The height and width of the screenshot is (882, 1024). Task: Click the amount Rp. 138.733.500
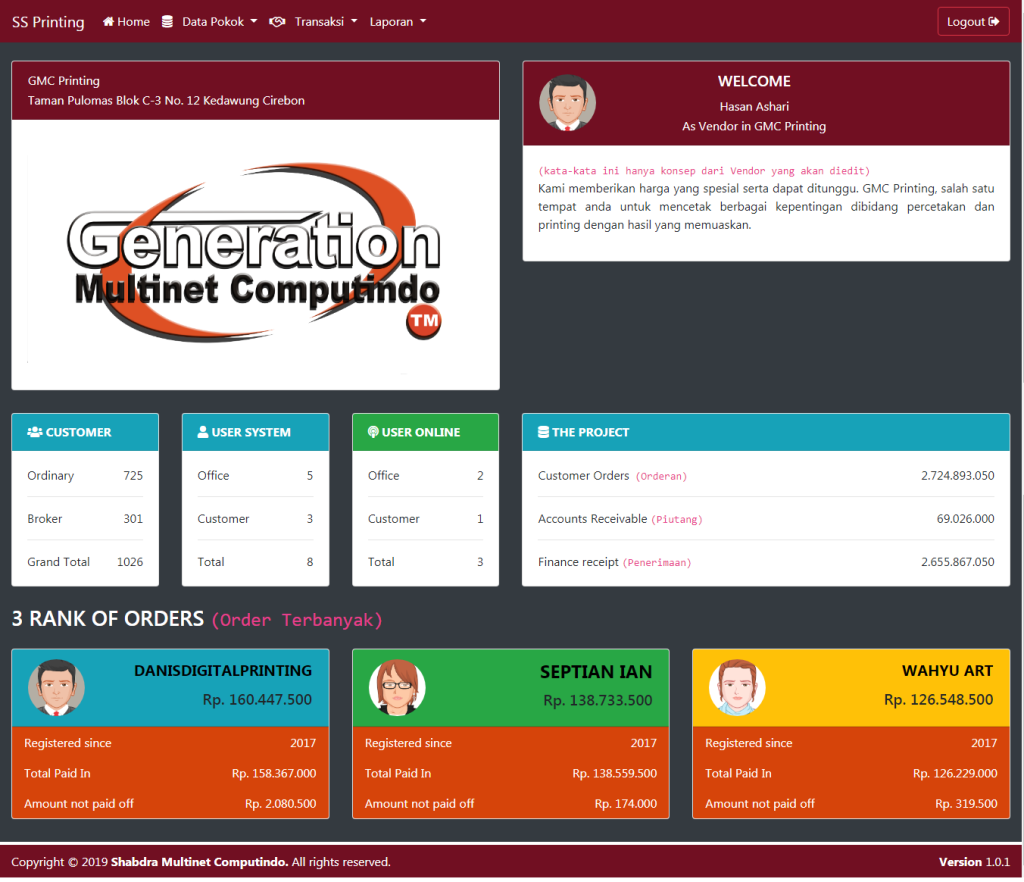tap(598, 700)
